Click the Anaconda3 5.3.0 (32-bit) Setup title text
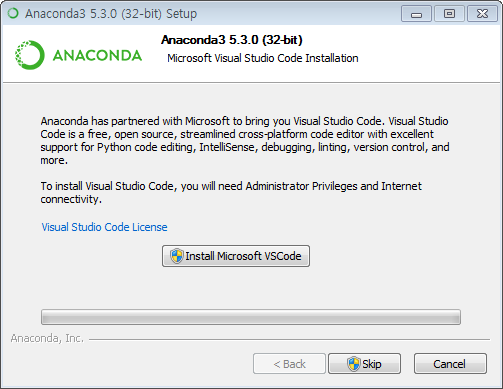This screenshot has width=503, height=389. pos(111,14)
